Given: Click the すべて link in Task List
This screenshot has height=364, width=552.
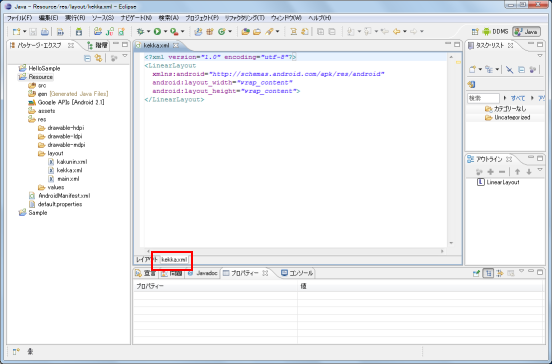Looking at the screenshot, I should [x=518, y=98].
